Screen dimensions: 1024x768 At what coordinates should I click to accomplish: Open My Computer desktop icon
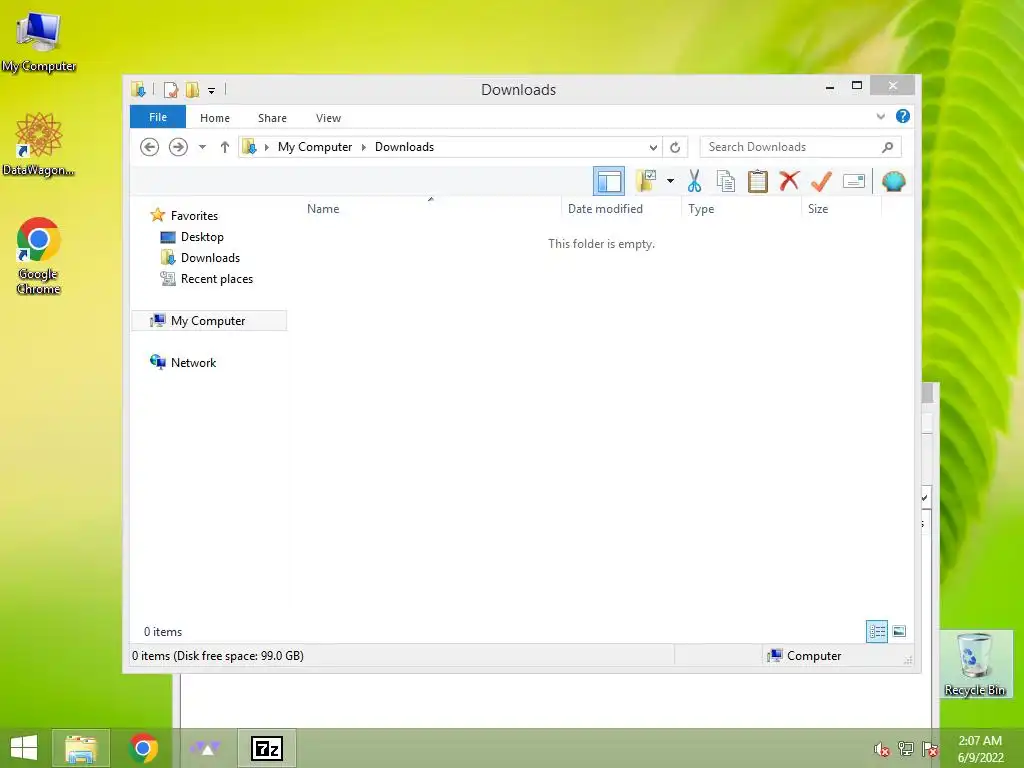39,42
